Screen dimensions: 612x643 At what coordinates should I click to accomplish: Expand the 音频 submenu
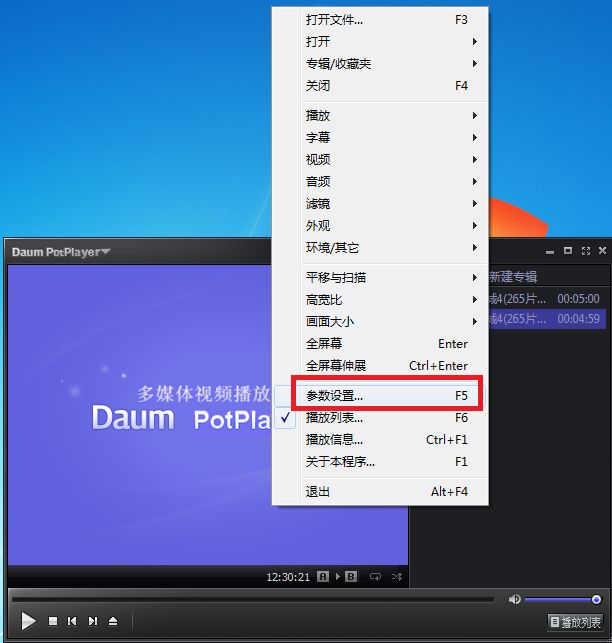point(380,182)
